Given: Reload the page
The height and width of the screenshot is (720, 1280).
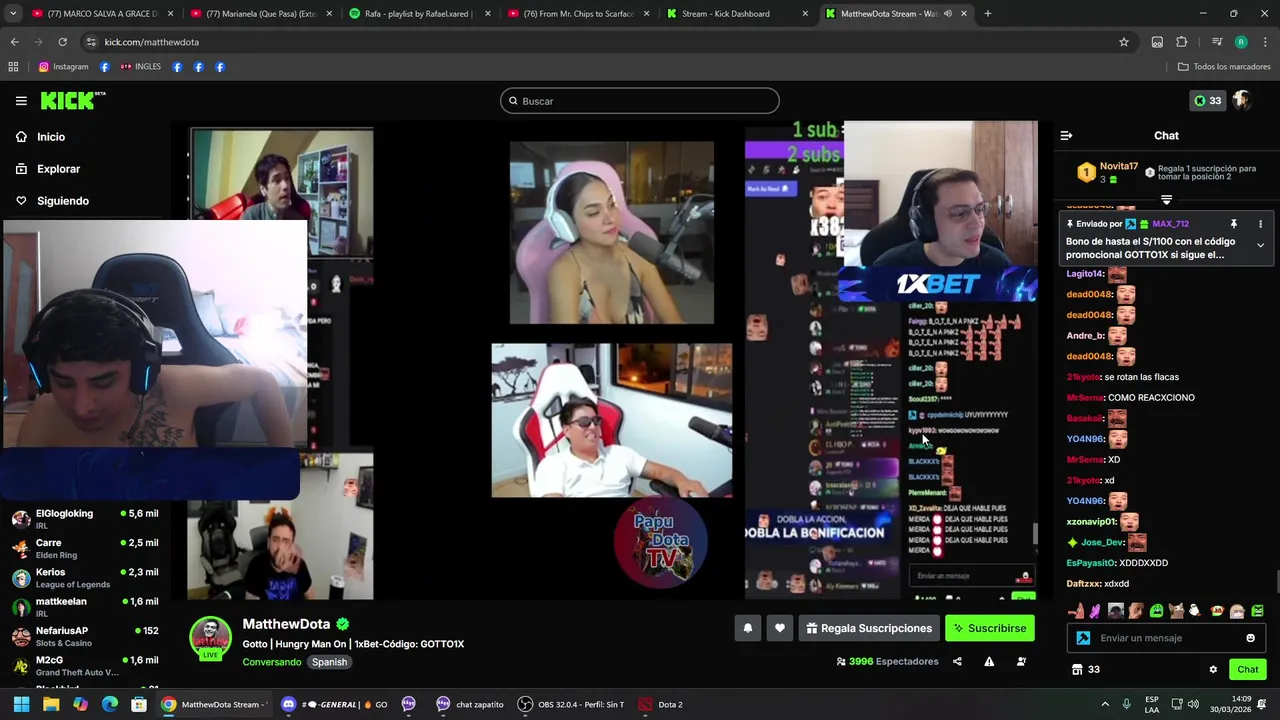Looking at the screenshot, I should [62, 42].
